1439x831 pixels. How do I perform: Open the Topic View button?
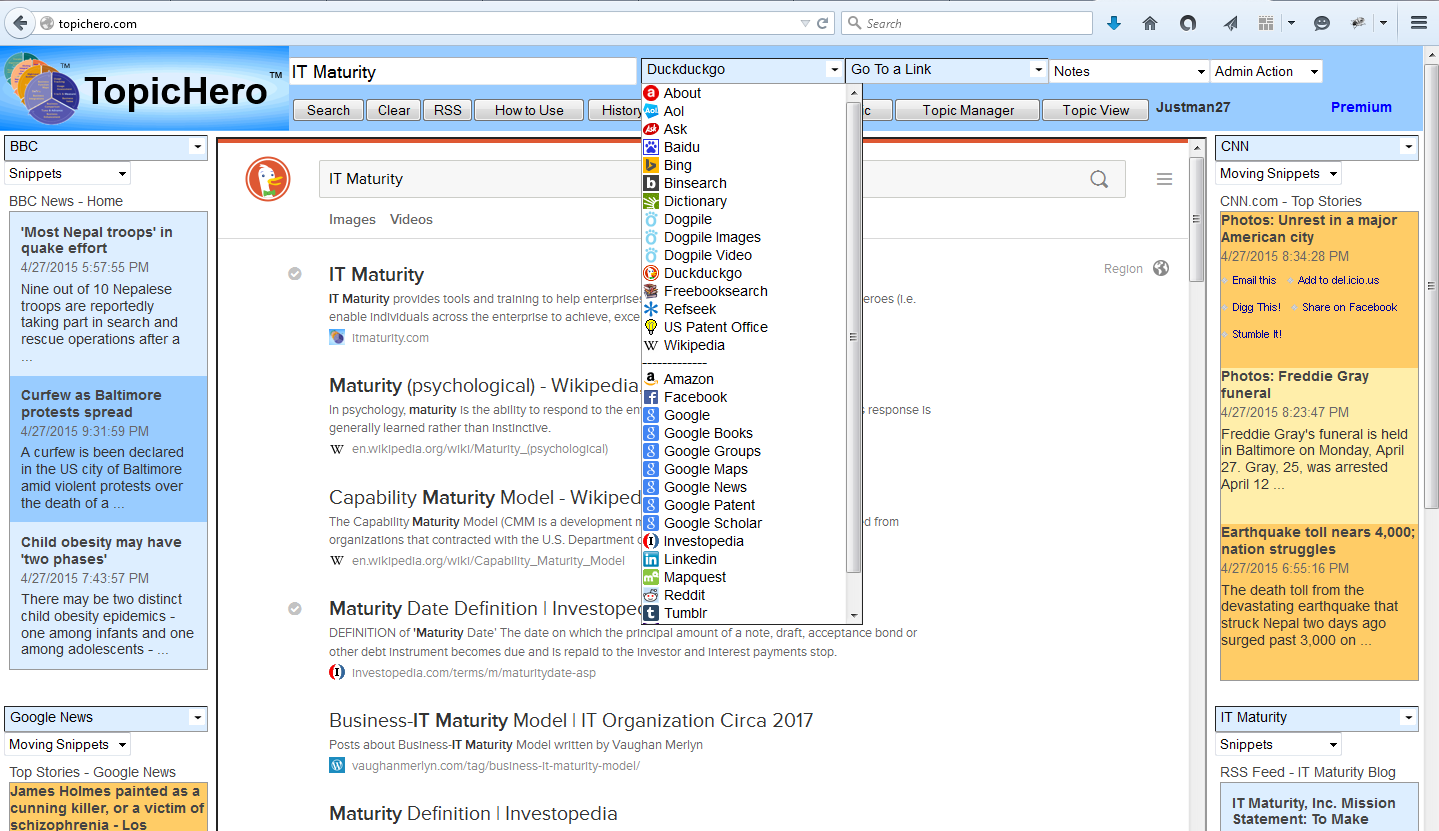(1095, 110)
